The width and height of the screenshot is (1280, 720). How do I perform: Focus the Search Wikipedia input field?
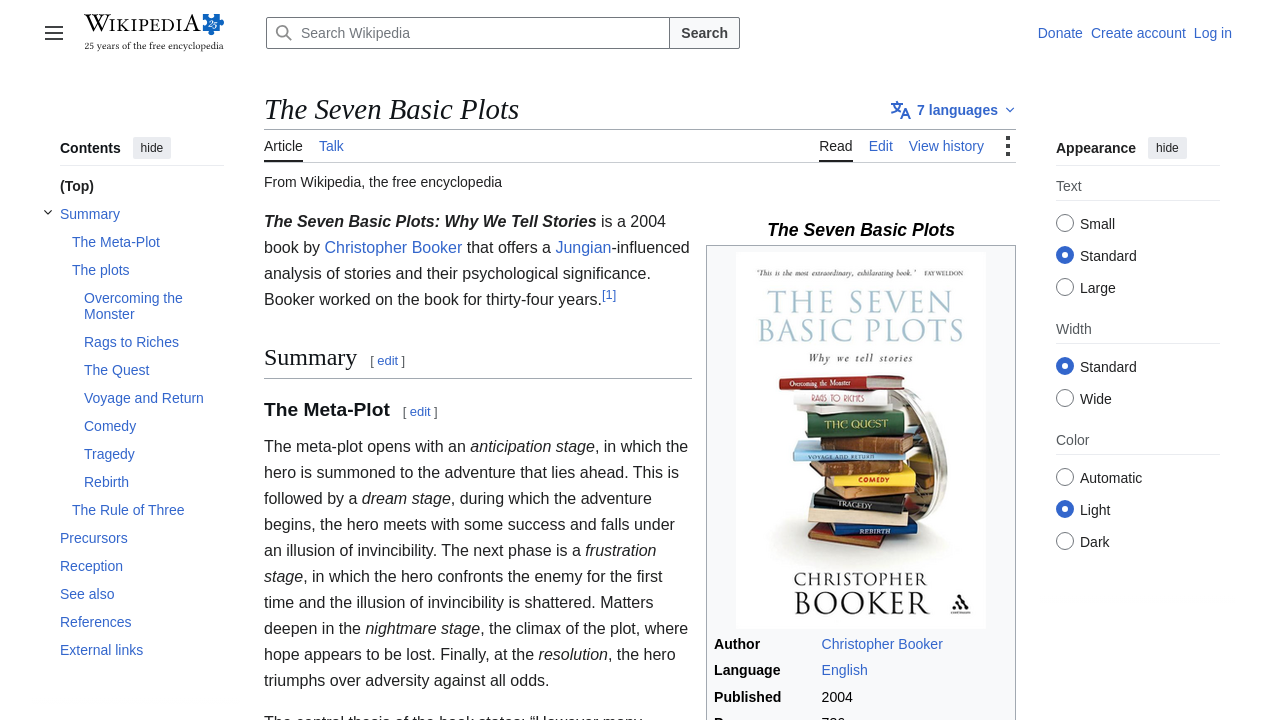click(468, 33)
